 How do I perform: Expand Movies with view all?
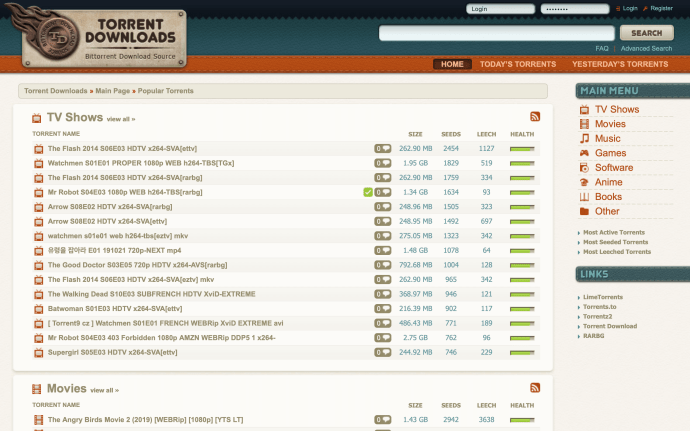click(x=104, y=390)
